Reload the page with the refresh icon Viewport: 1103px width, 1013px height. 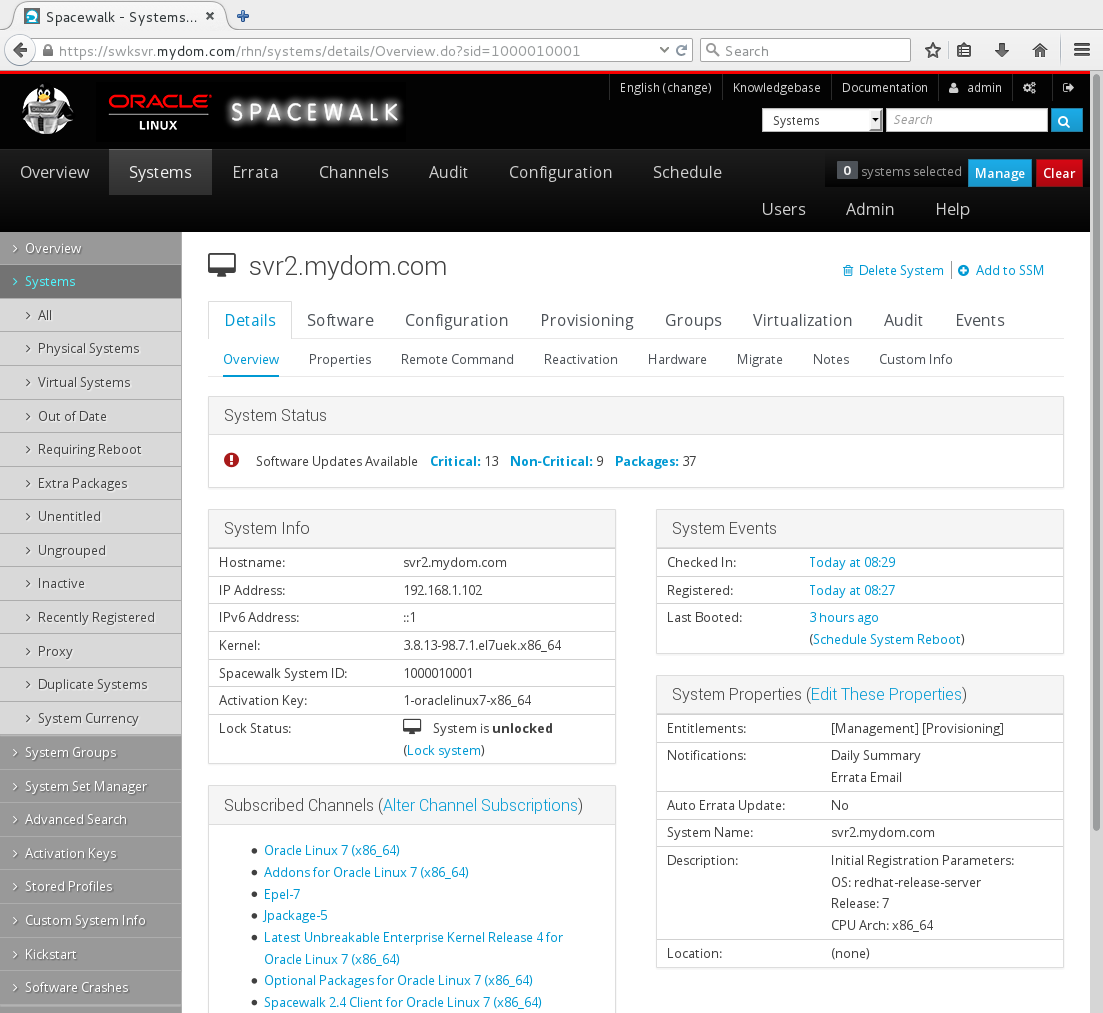pyautogui.click(x=681, y=51)
